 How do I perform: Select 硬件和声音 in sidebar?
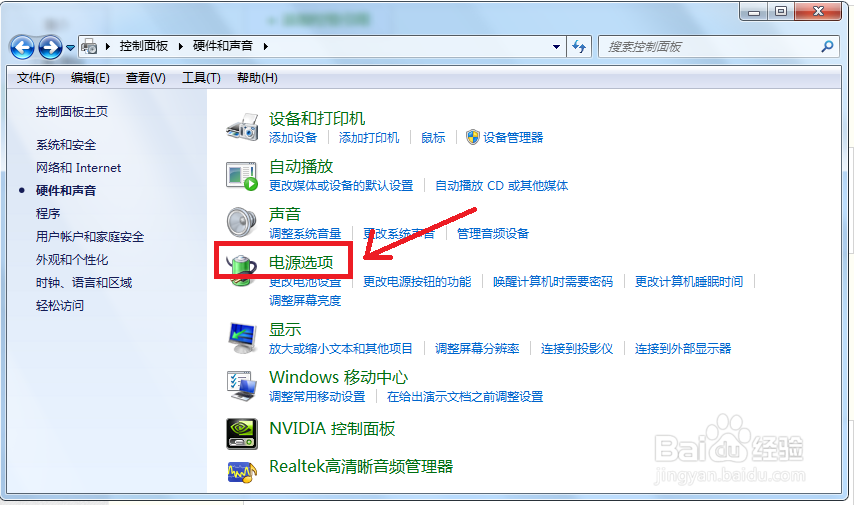click(x=66, y=191)
